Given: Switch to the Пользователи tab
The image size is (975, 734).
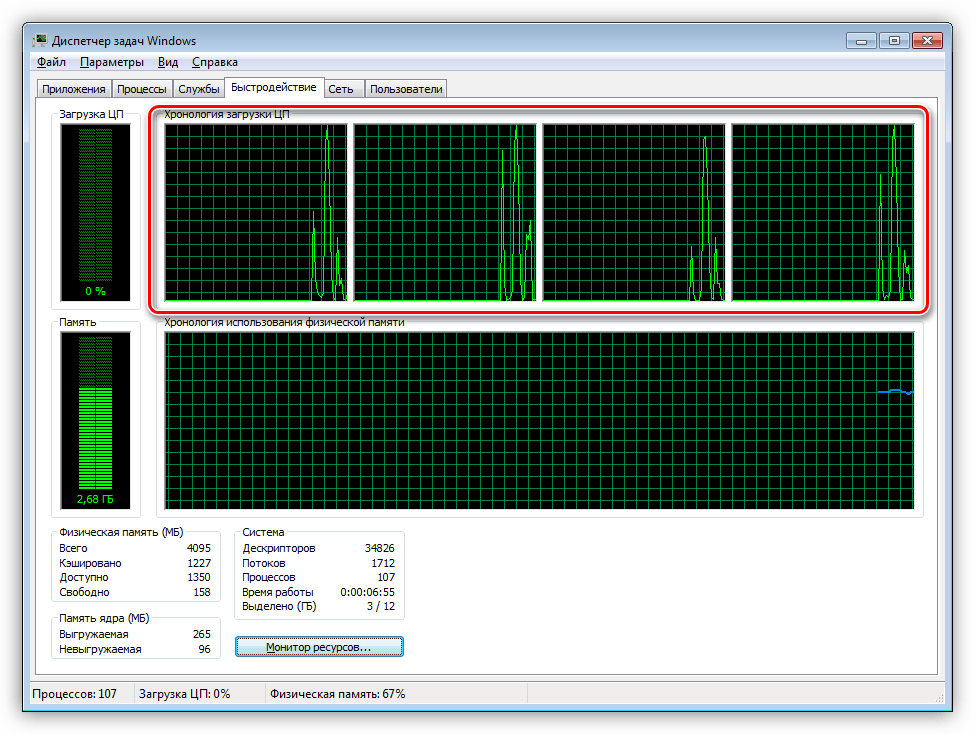Looking at the screenshot, I should [x=405, y=89].
